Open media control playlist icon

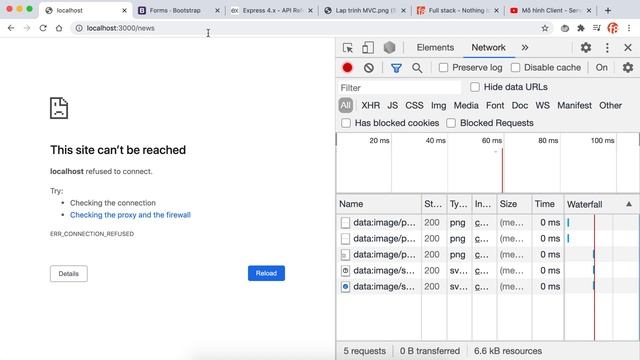tap(597, 28)
